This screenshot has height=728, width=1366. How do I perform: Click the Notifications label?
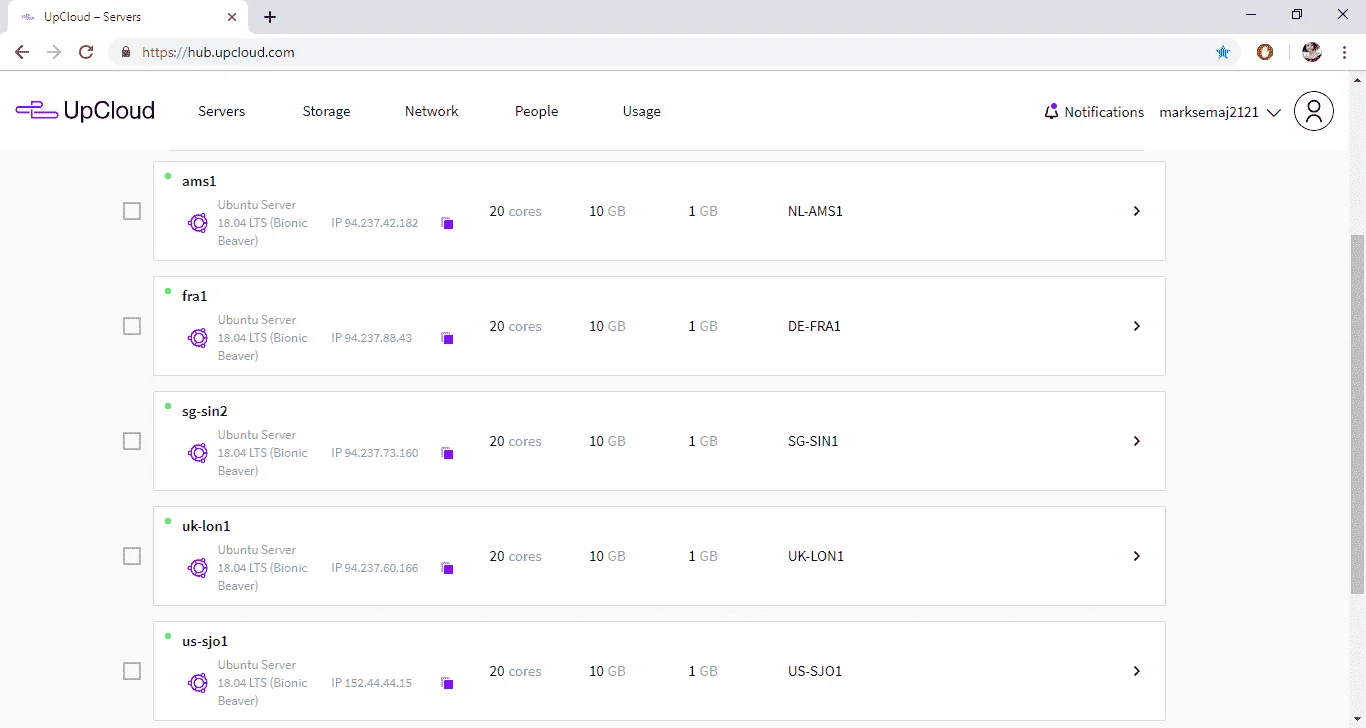point(1104,112)
